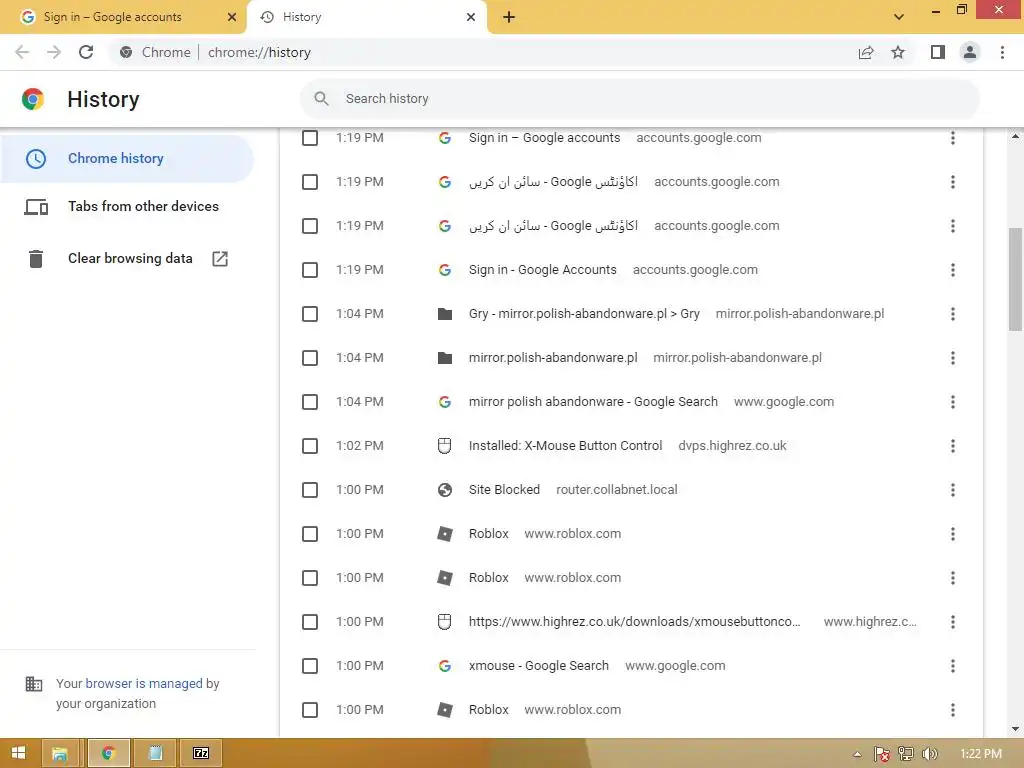Viewport: 1024px width, 768px height.
Task: Open File Explorer from the taskbar
Action: tap(60, 754)
